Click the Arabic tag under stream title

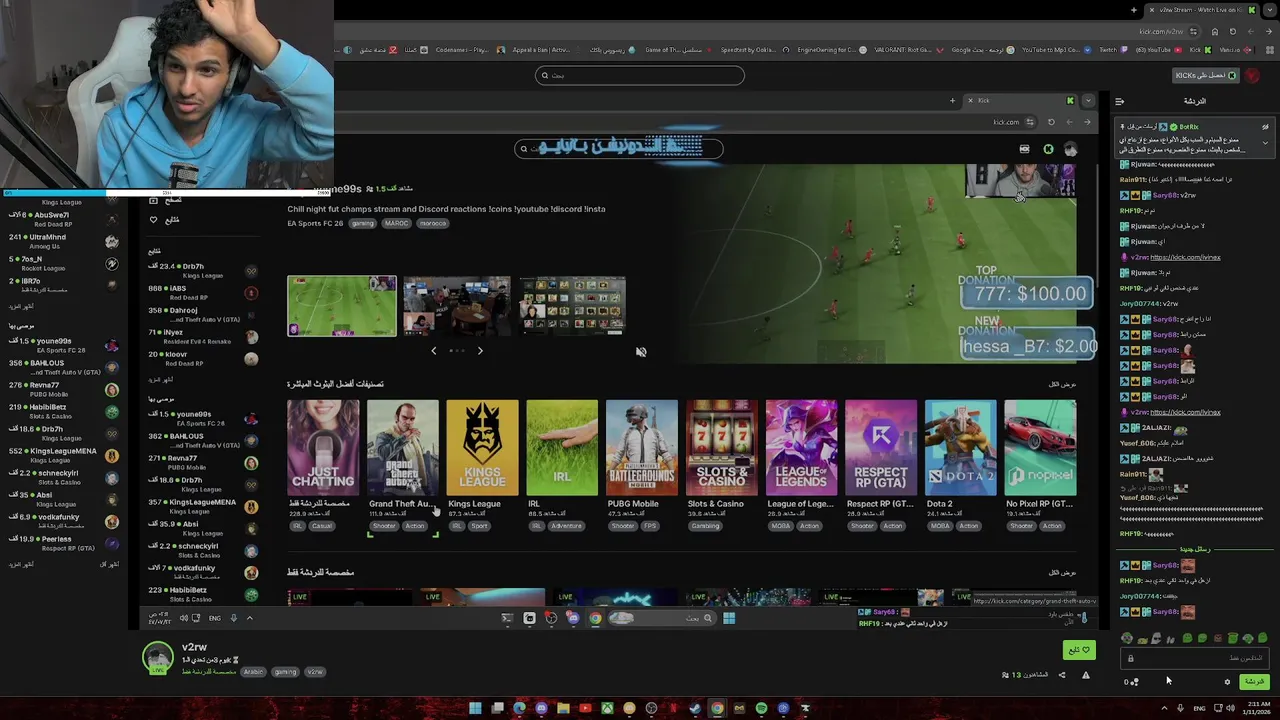tap(253, 672)
